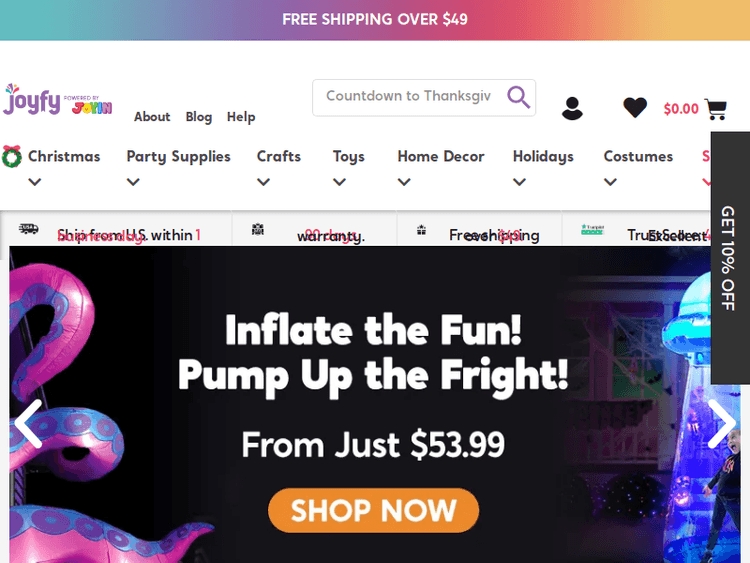This screenshot has height=563, width=750.
Task: Expand the Toys menu chevron
Action: [x=339, y=182]
